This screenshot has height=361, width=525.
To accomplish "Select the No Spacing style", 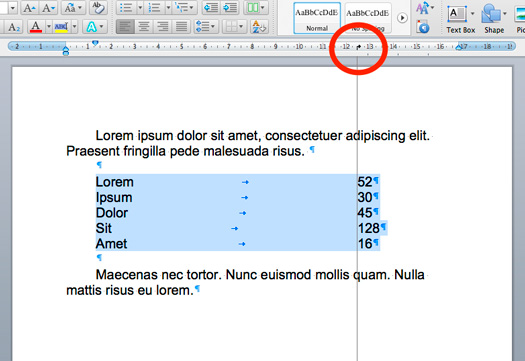I will [x=368, y=18].
